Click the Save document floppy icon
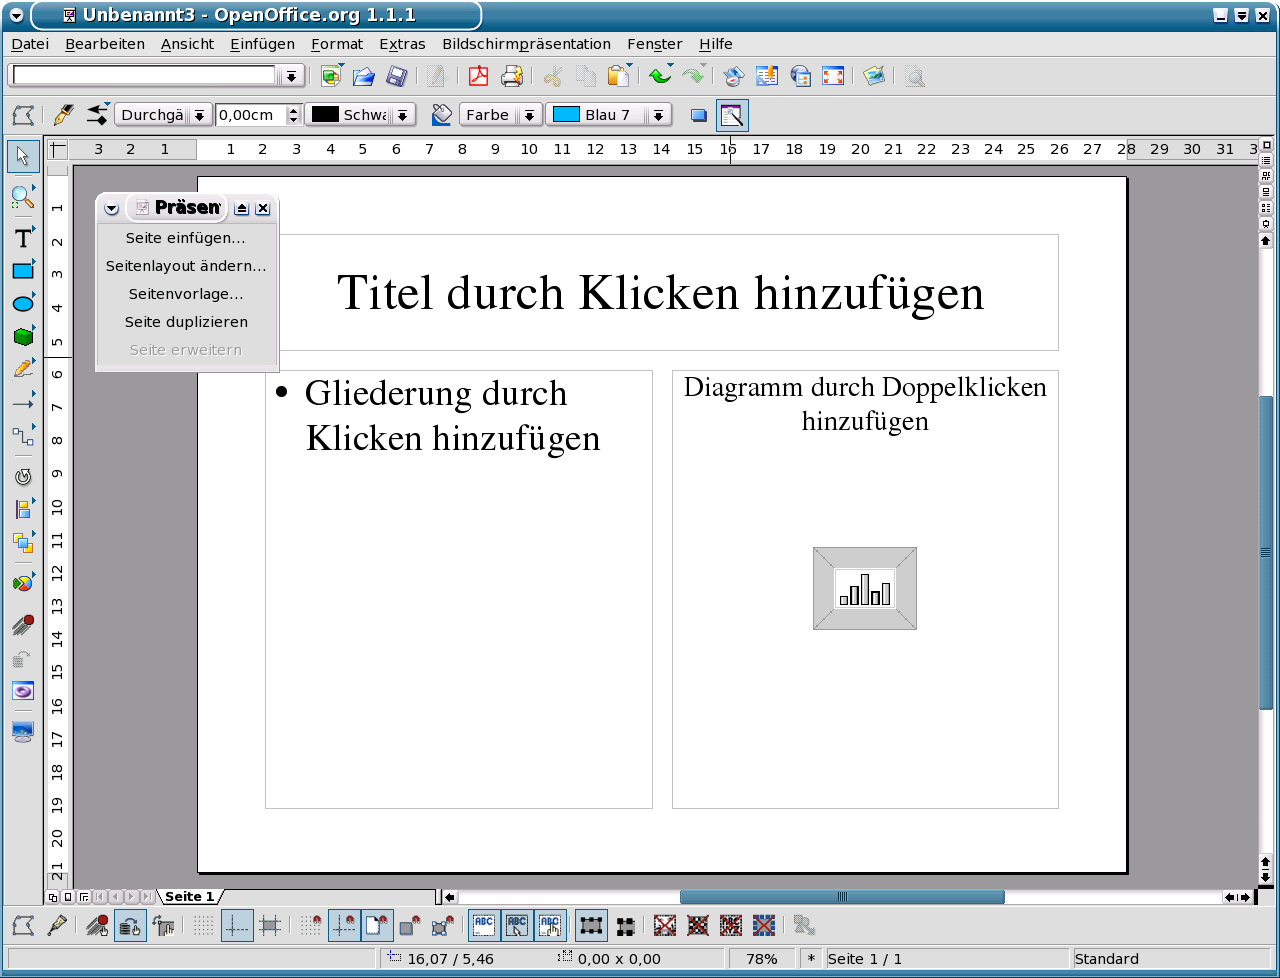Image resolution: width=1280 pixels, height=978 pixels. click(x=397, y=76)
